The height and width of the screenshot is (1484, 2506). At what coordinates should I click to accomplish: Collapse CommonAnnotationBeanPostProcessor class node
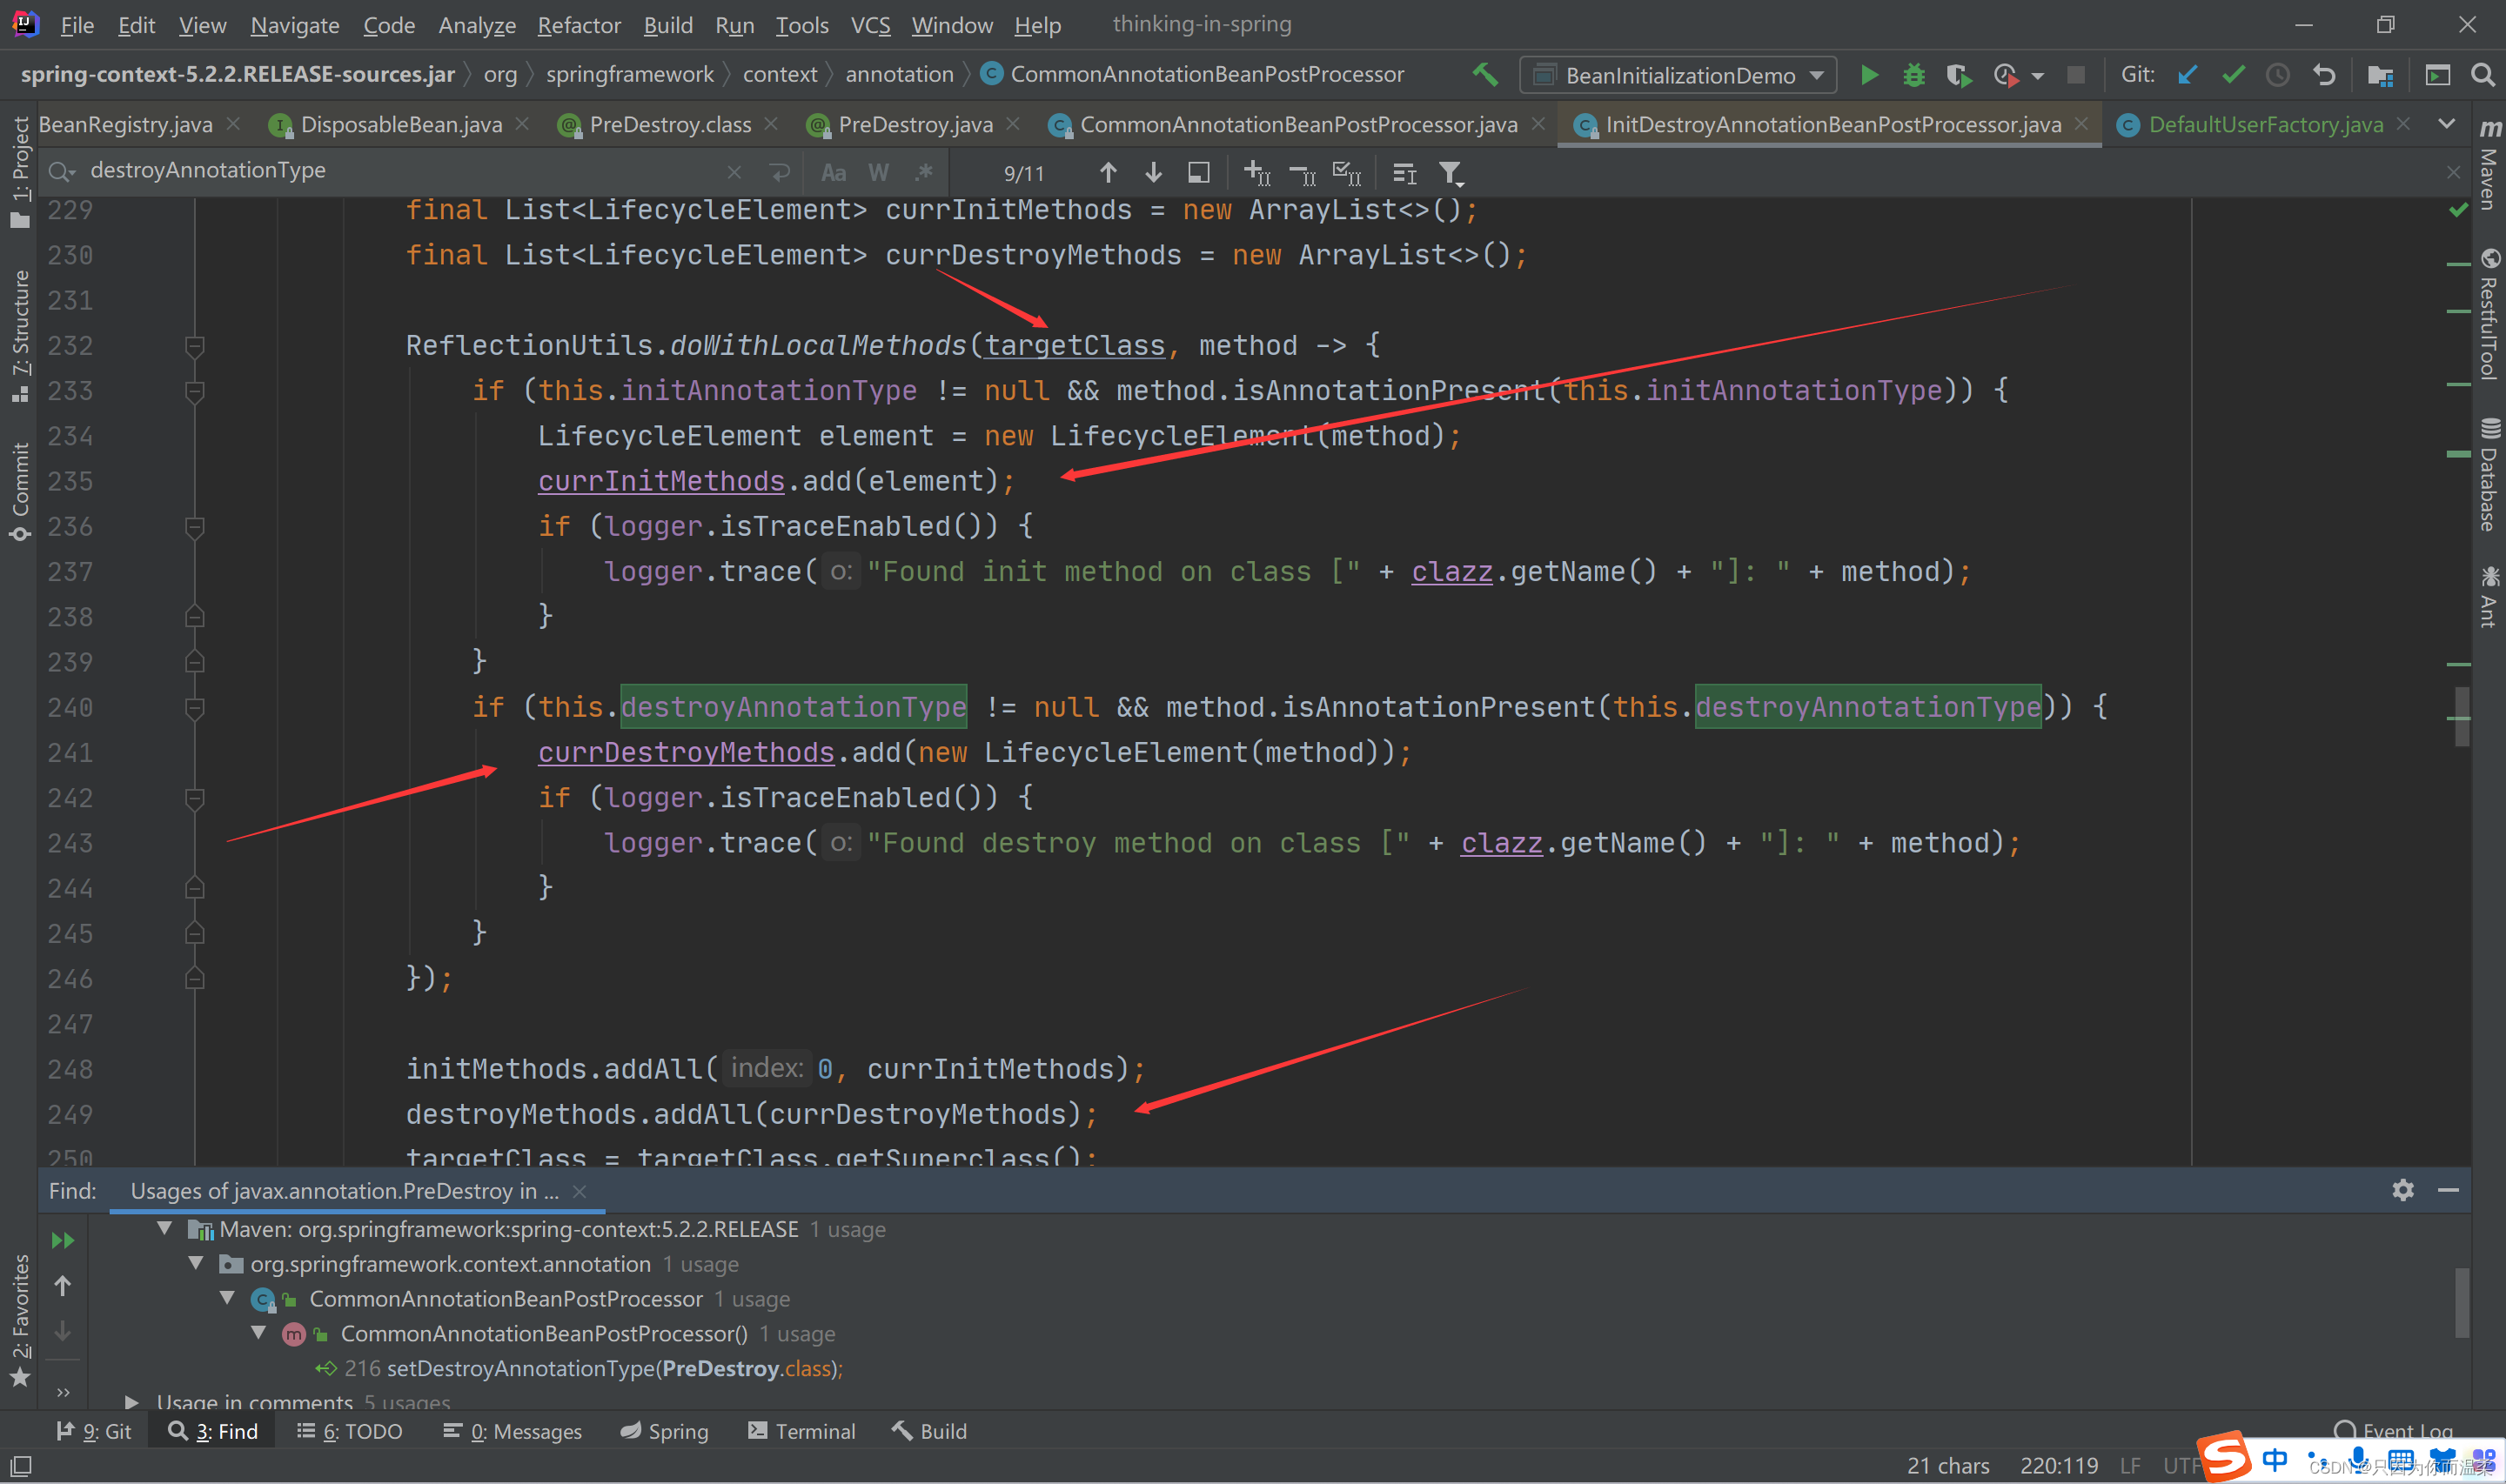[227, 1298]
